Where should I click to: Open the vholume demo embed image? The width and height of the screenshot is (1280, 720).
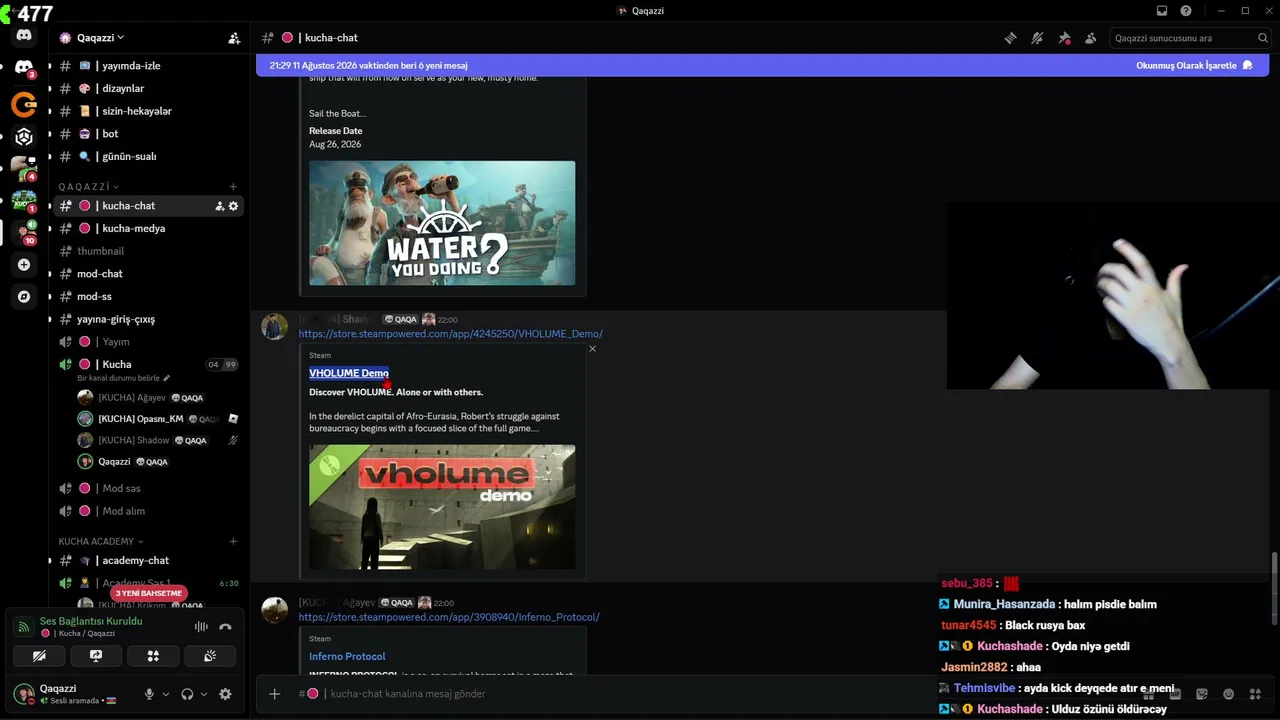click(442, 507)
